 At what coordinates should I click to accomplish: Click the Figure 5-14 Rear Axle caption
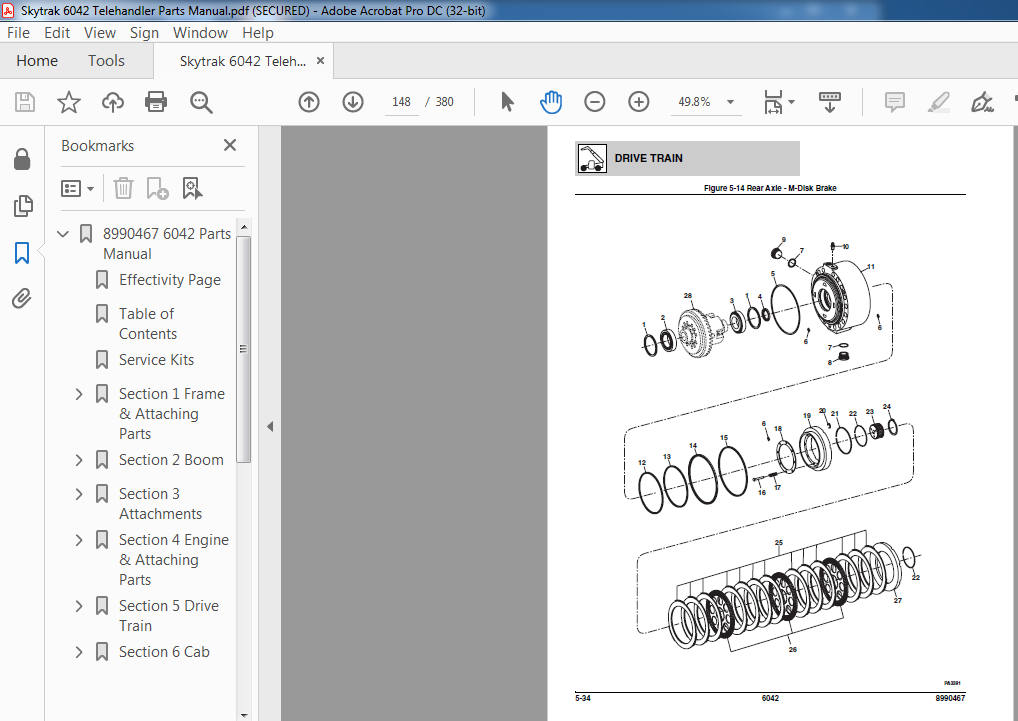[770, 188]
